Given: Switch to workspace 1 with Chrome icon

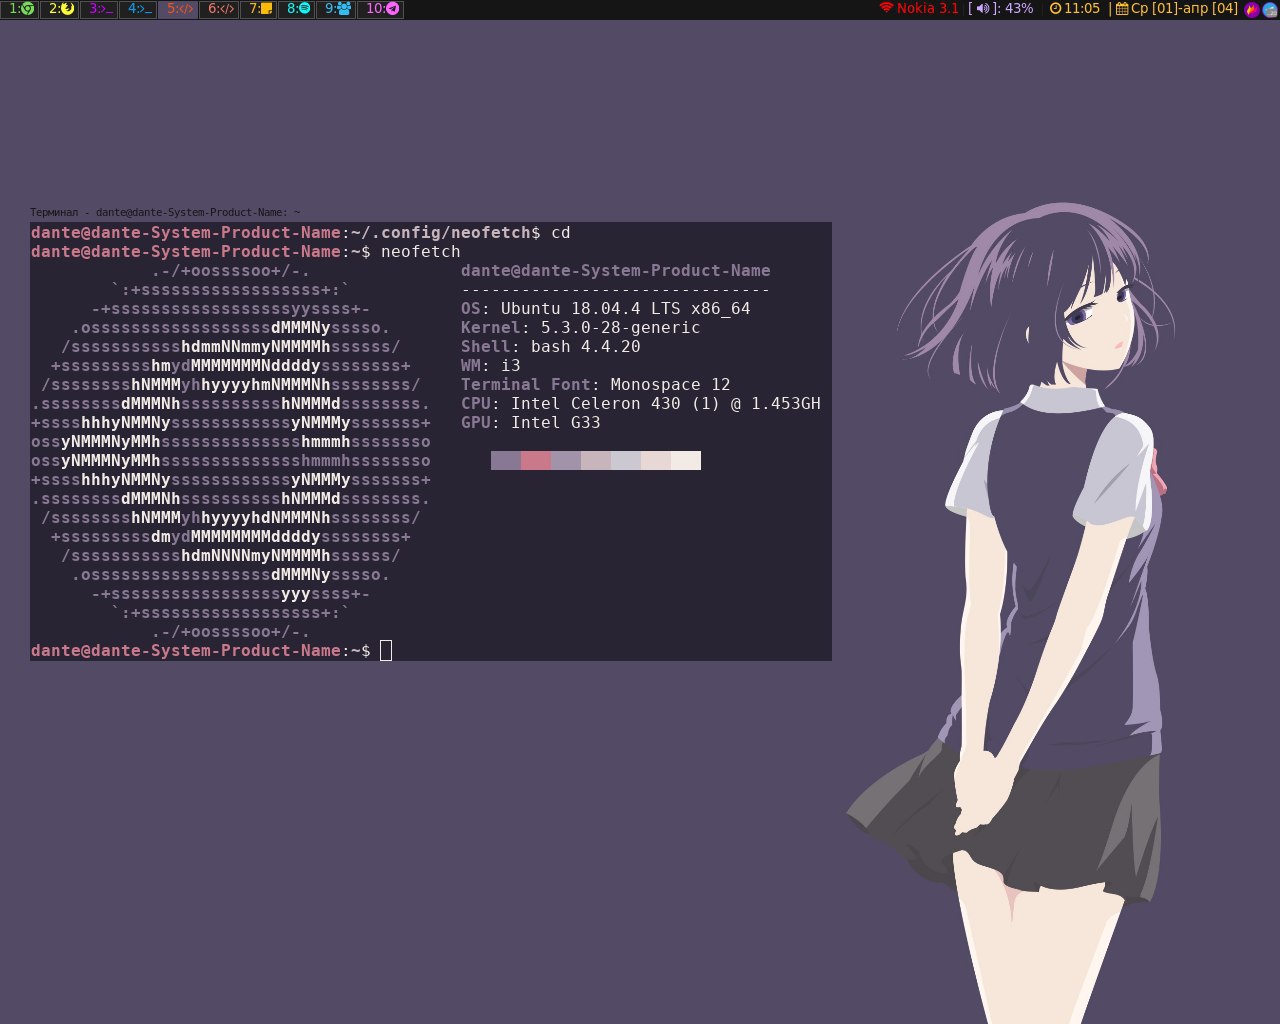Looking at the screenshot, I should 20,9.
